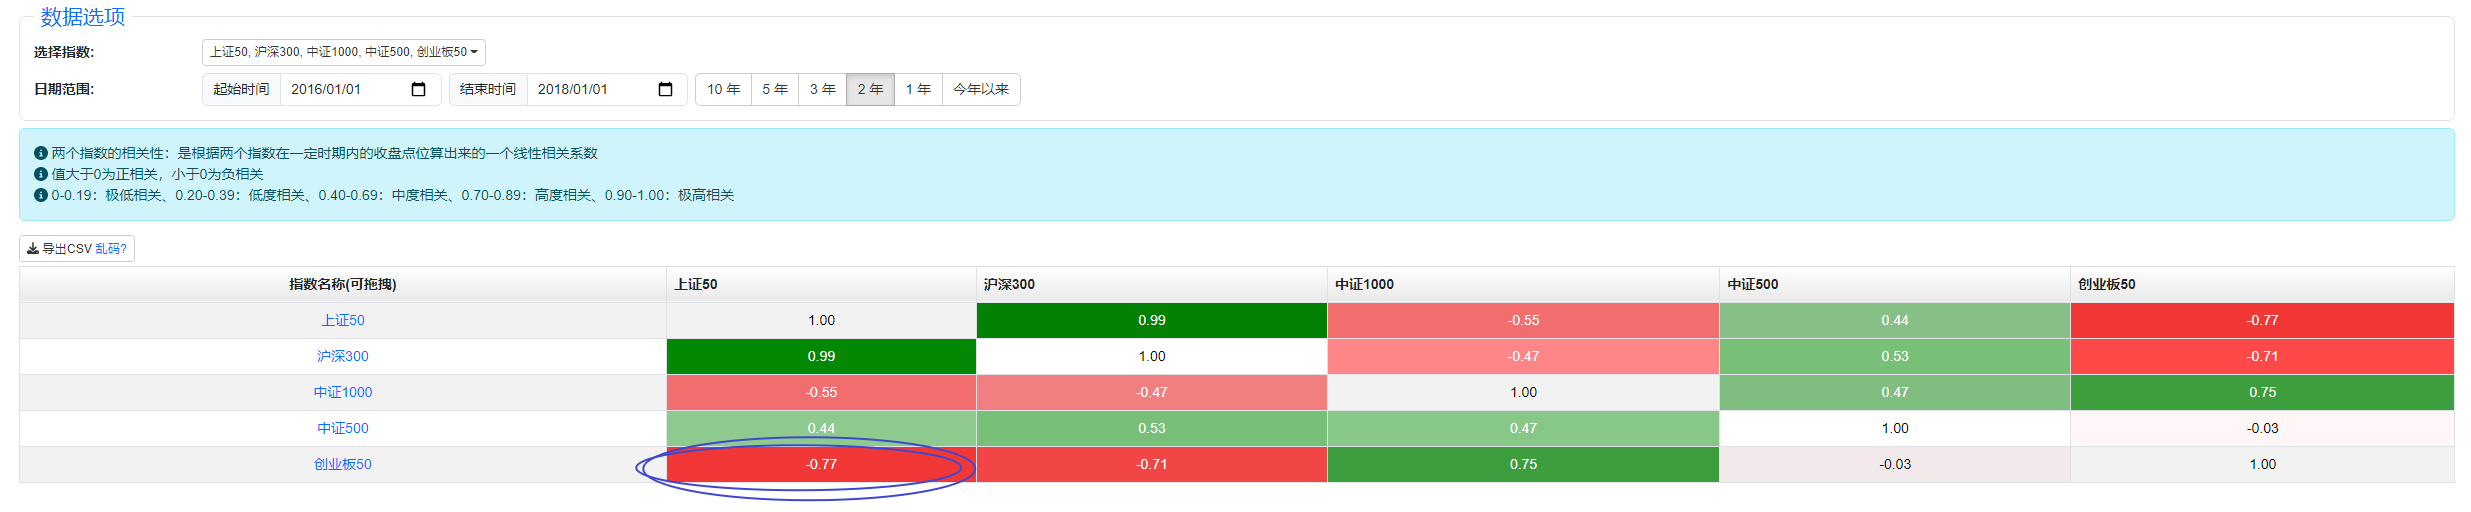Open the 沪深300 index row link
Image resolution: width=2471 pixels, height=512 pixels.
click(x=343, y=356)
